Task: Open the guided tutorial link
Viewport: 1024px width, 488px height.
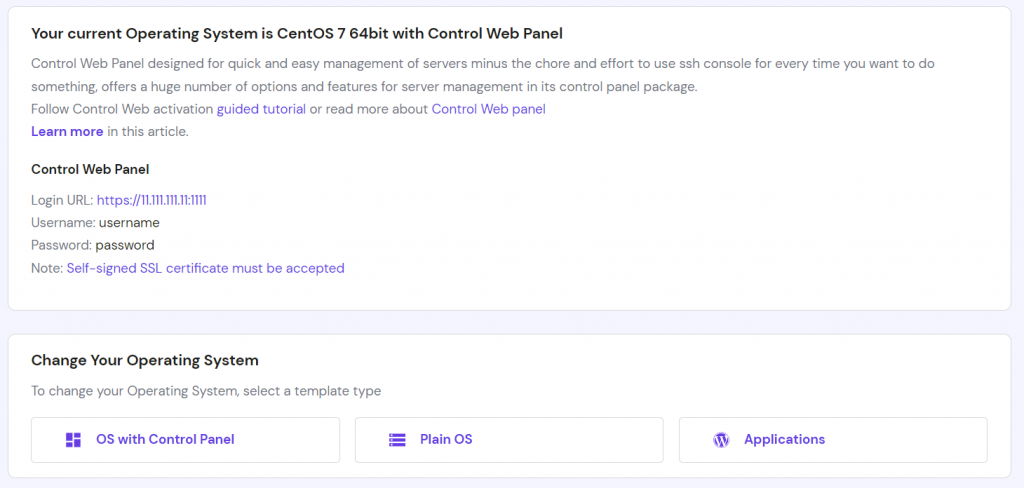Action: (x=261, y=109)
